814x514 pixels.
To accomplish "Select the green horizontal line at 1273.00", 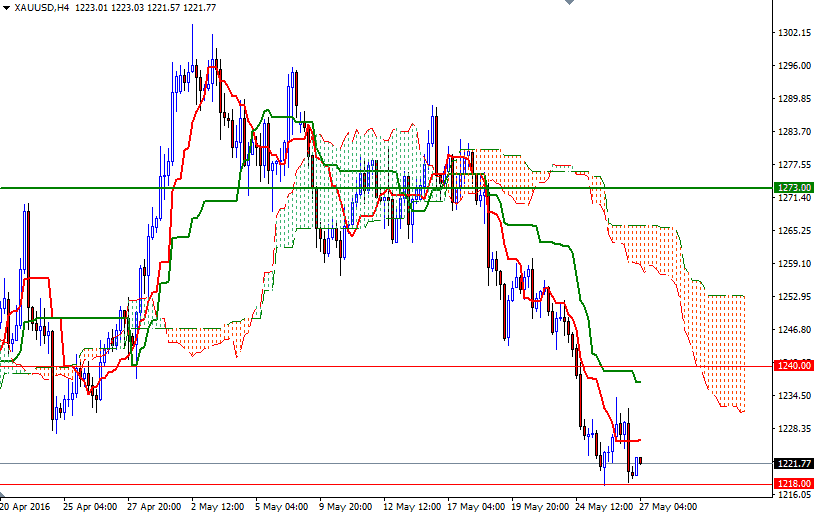I will tap(387, 187).
